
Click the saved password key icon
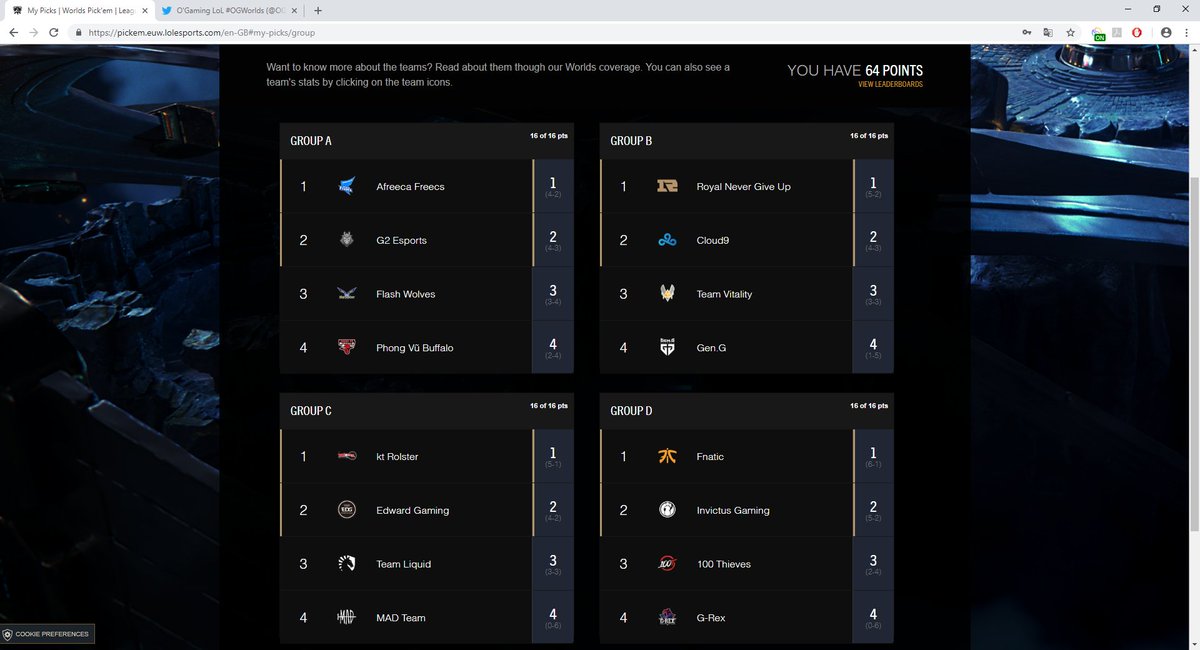[1026, 32]
